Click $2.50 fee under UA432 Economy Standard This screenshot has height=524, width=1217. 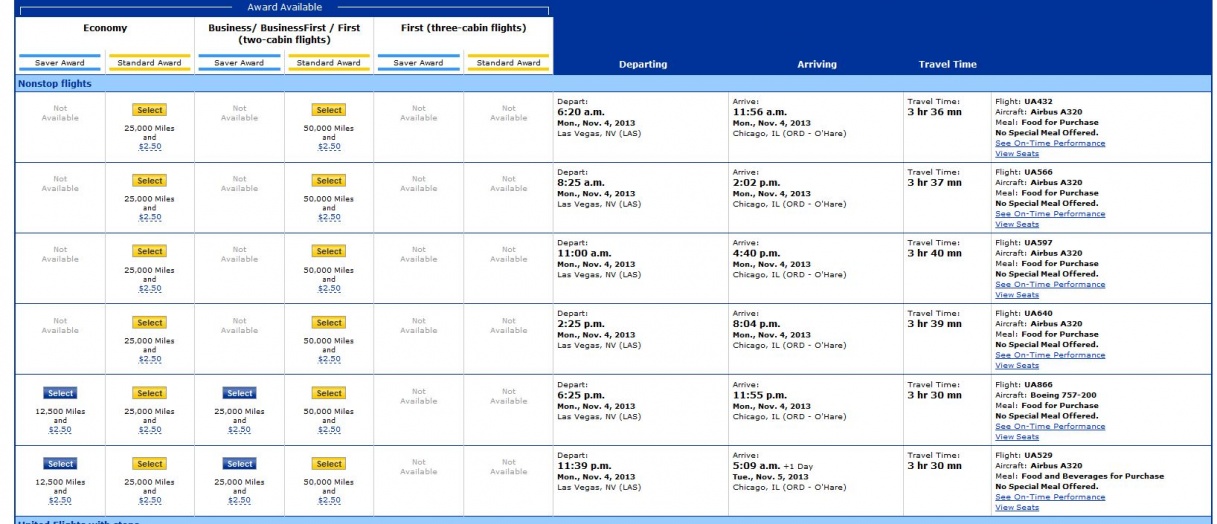point(150,146)
